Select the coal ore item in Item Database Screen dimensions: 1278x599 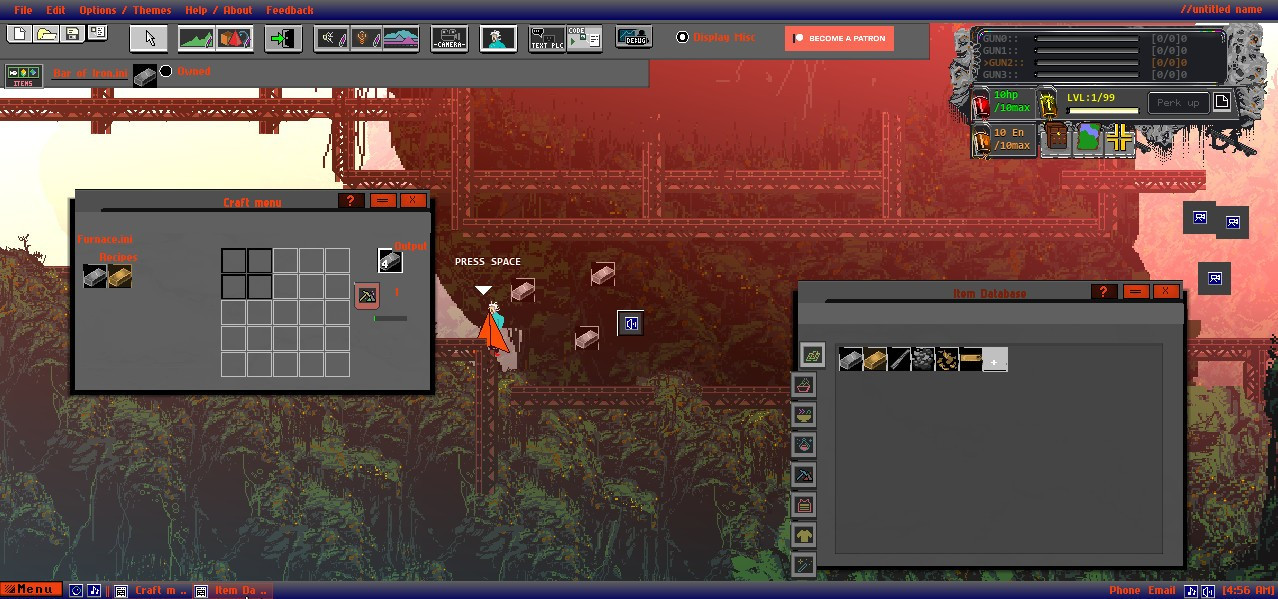(923, 359)
